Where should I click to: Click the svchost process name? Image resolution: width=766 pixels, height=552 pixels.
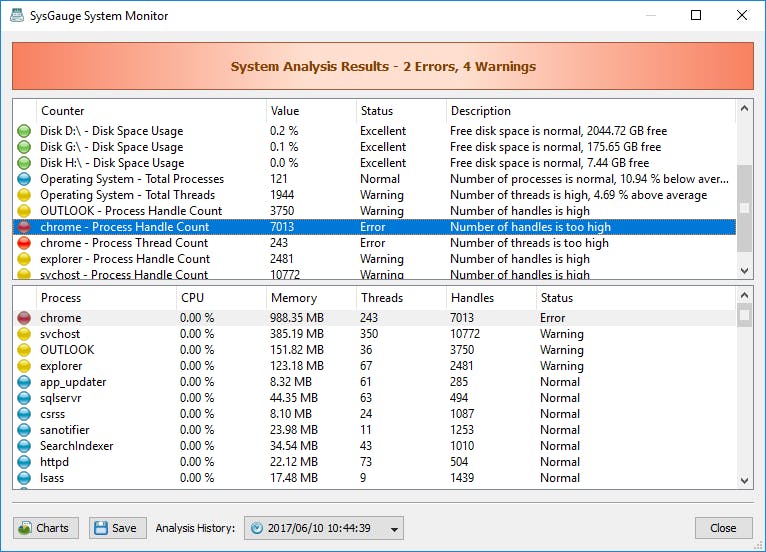[x=60, y=334]
